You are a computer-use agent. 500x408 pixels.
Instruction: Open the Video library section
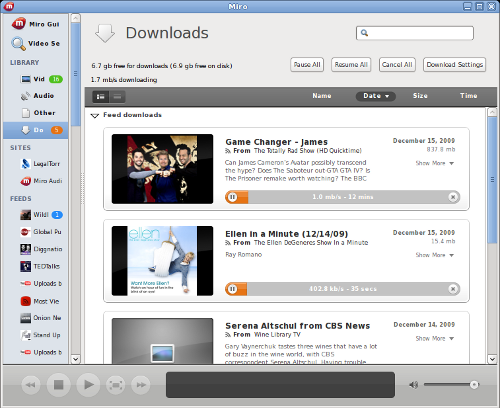pyautogui.click(x=36, y=79)
